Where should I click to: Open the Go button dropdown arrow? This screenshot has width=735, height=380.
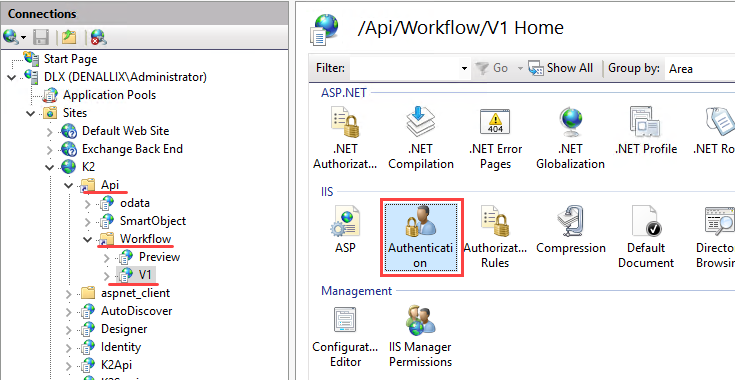[x=519, y=68]
